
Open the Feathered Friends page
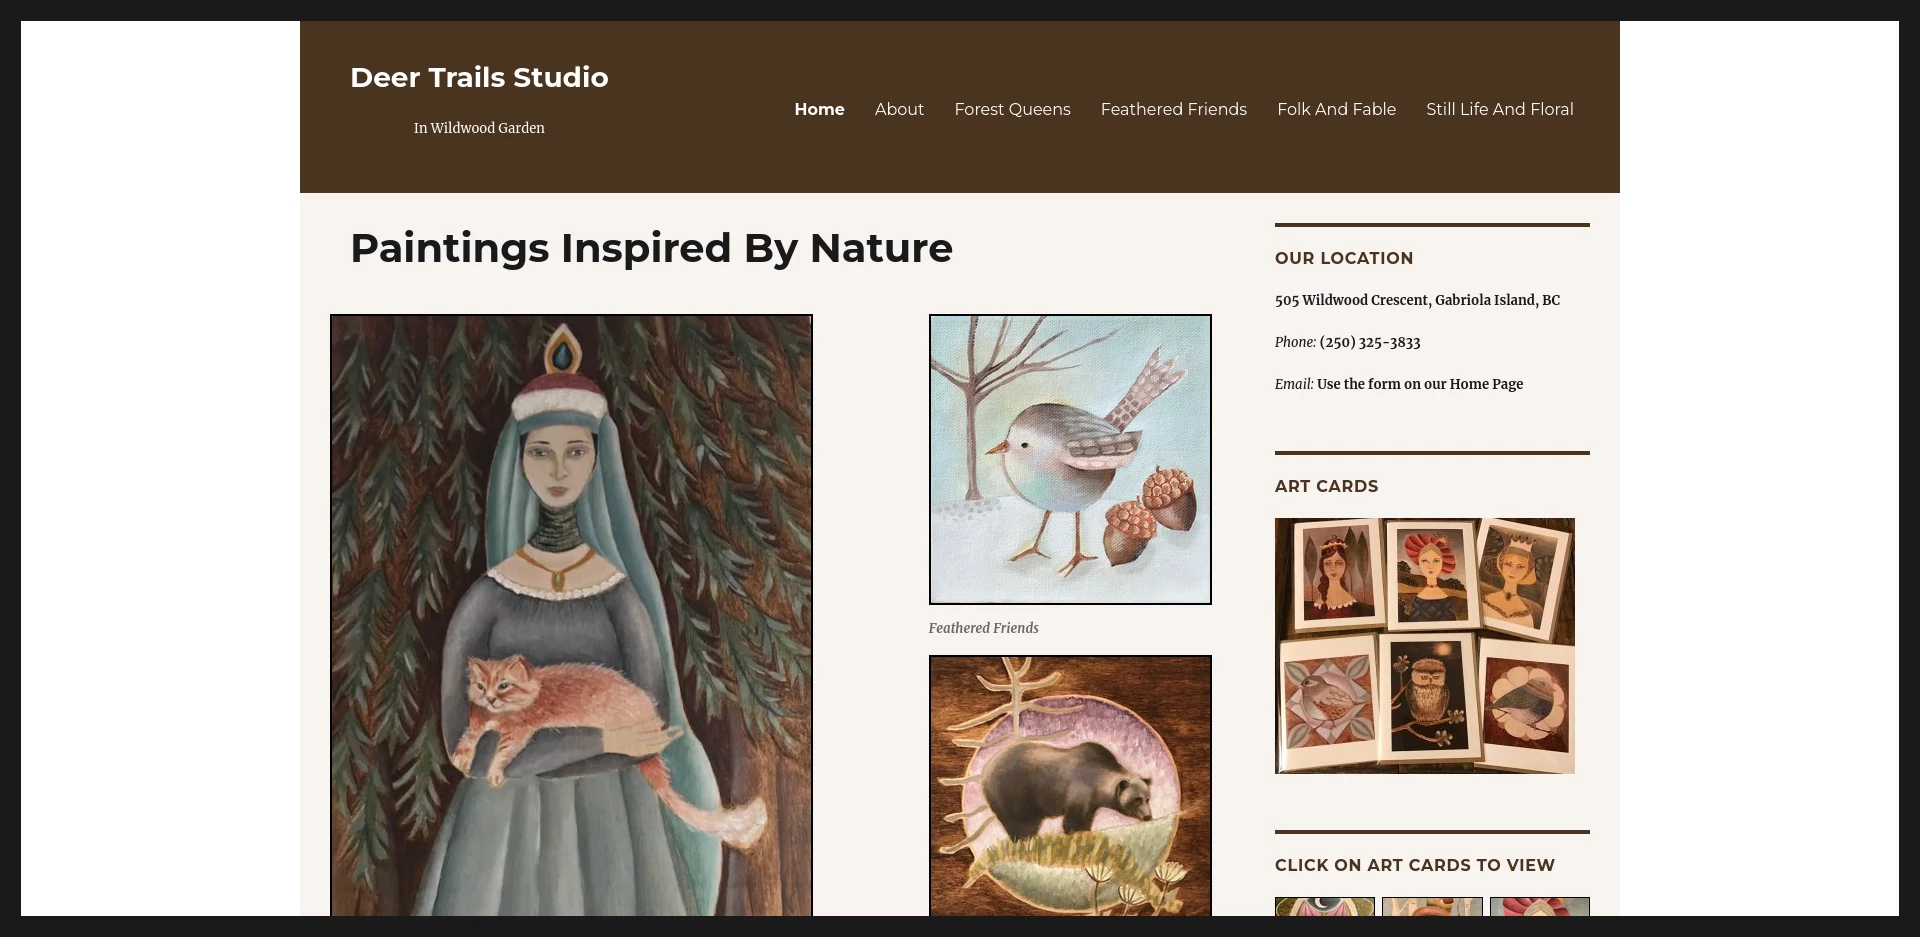[1172, 109]
